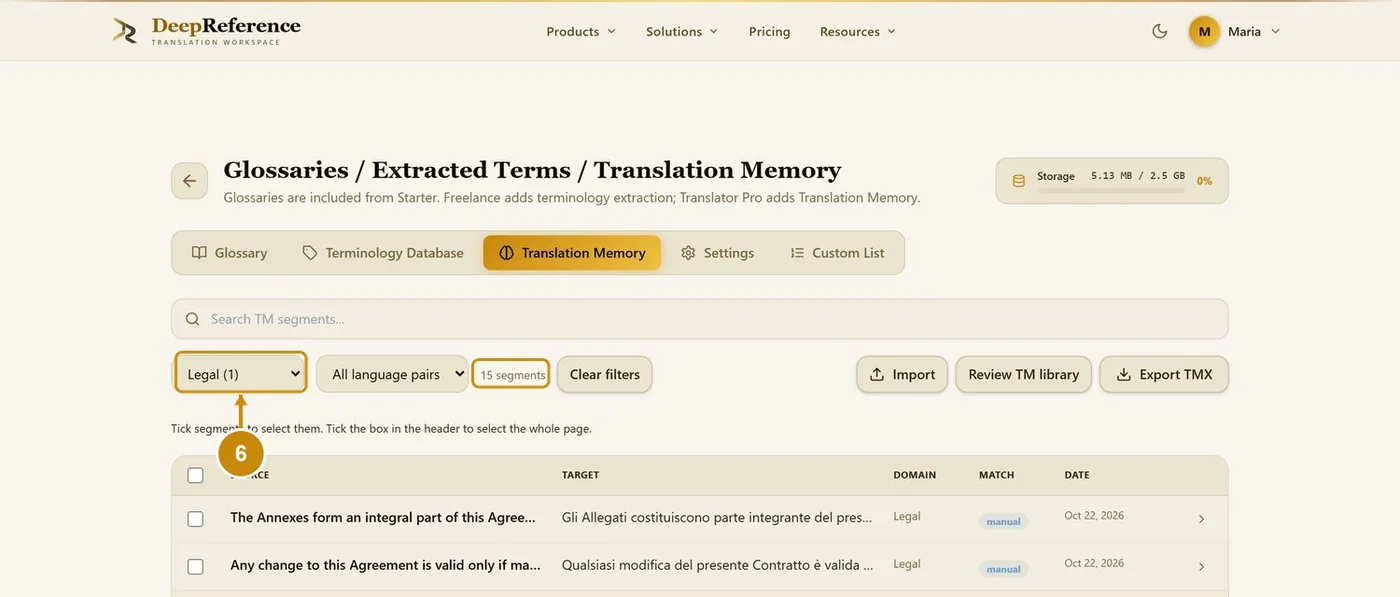Click the storage database icon
1400x597 pixels.
click(x=1019, y=181)
